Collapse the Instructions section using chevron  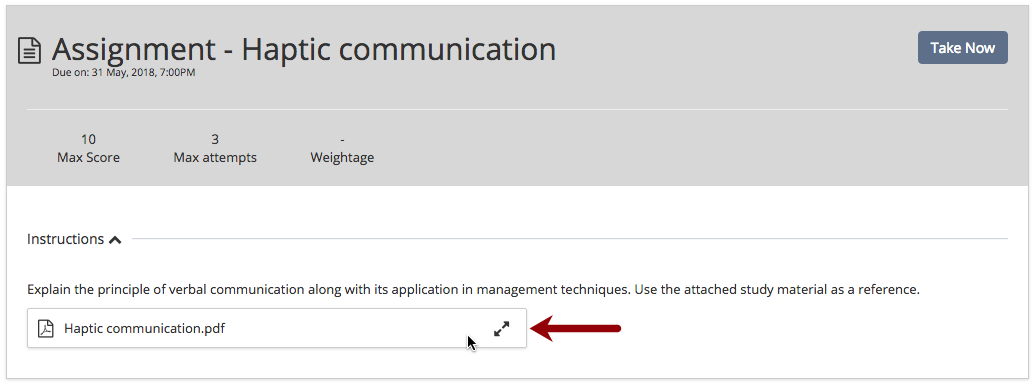pos(115,240)
